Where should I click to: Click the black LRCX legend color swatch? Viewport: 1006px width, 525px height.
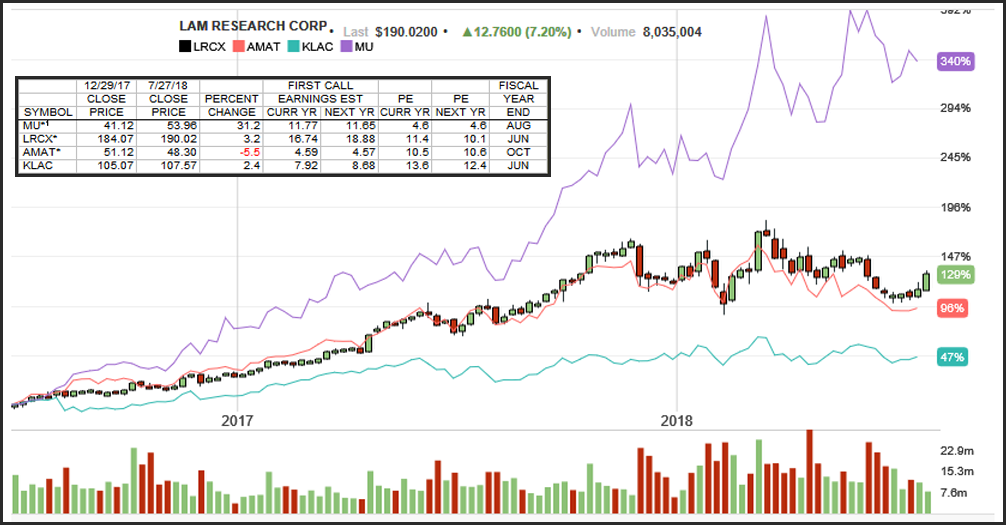click(185, 47)
